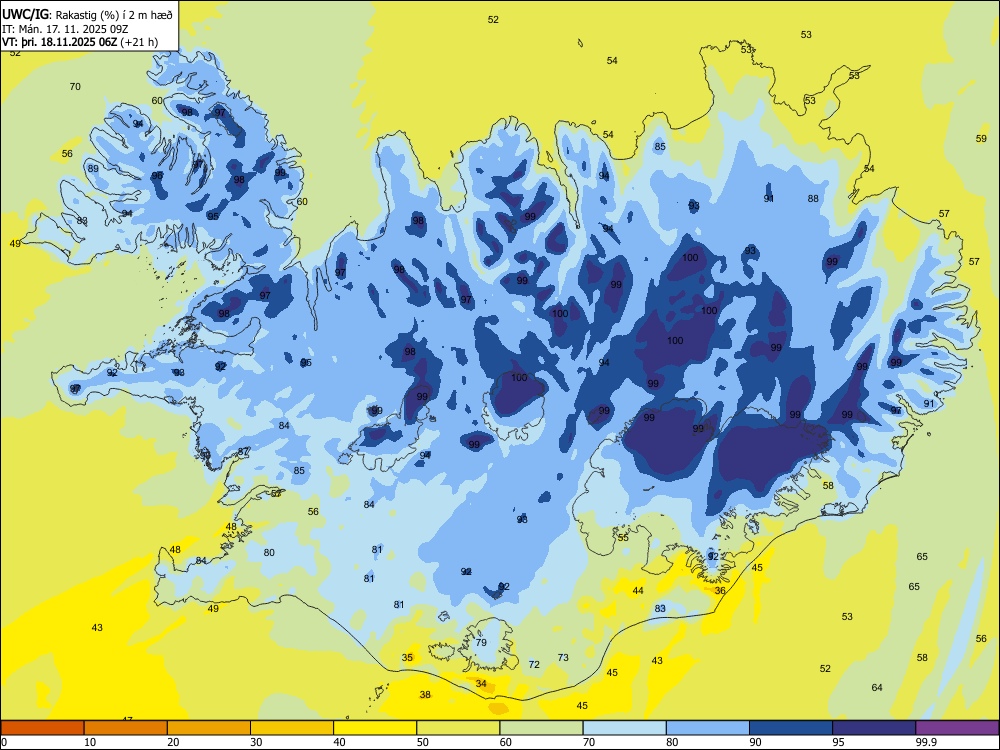
Task: Click the '36' humidity value on the map
Action: coord(720,591)
